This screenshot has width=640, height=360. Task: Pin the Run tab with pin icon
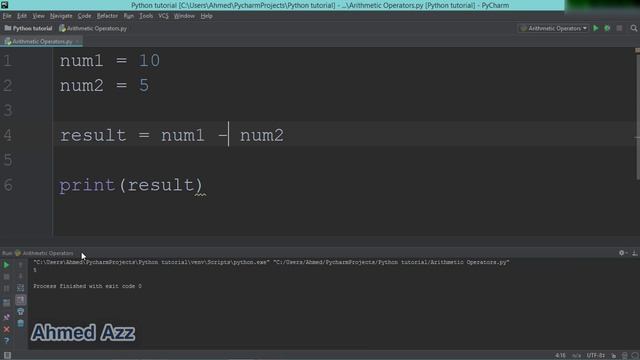pyautogui.click(x=6, y=317)
